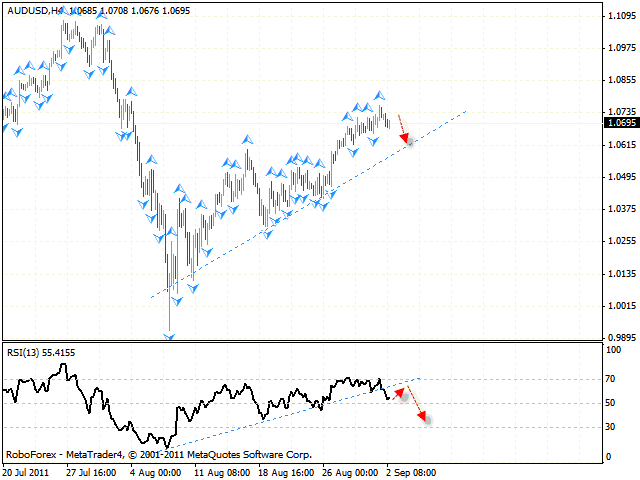Click the 20 Jul 2011 date label
The width and height of the screenshot is (640, 480).
pos(25,472)
